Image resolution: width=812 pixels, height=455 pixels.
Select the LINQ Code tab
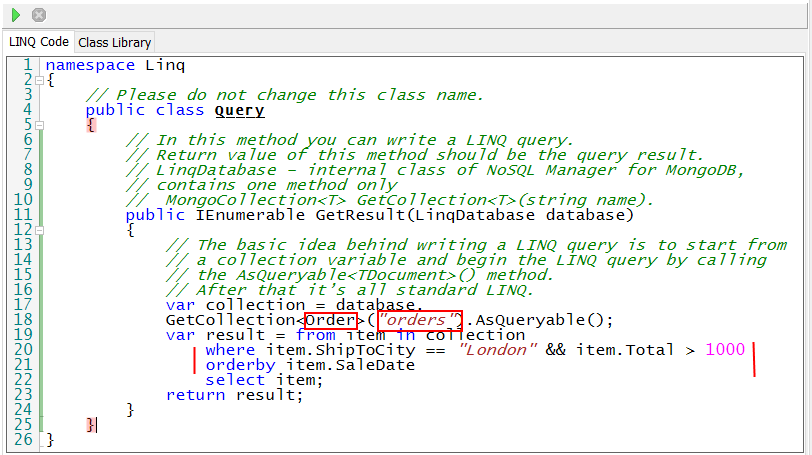(39, 42)
